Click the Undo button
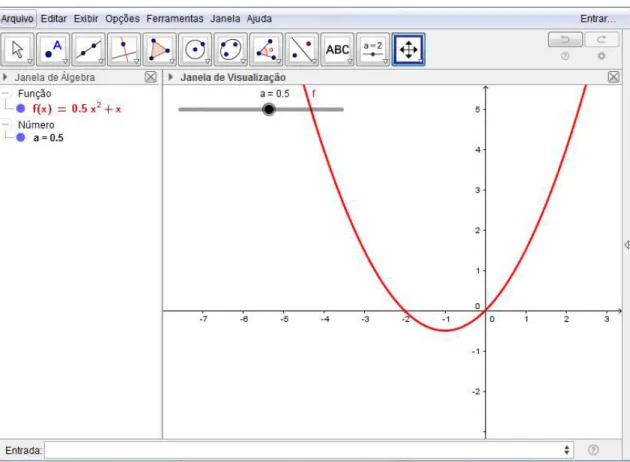The height and width of the screenshot is (462, 630). (x=565, y=39)
